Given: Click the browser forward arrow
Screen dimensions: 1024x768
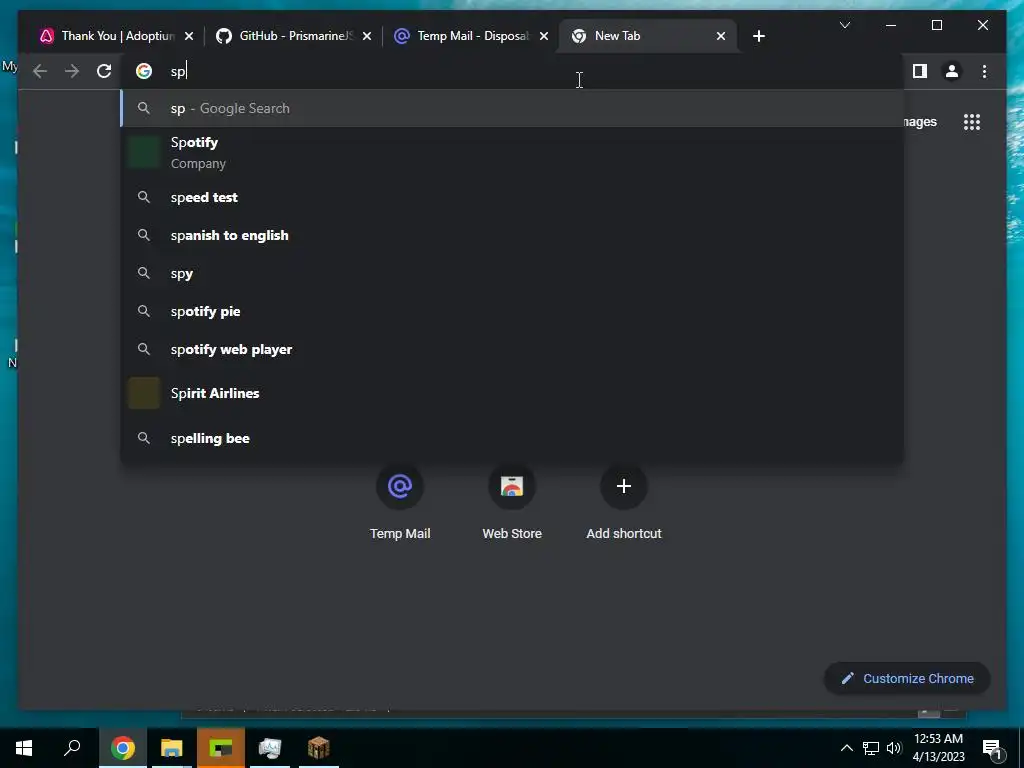Looking at the screenshot, I should pyautogui.click(x=72, y=71).
